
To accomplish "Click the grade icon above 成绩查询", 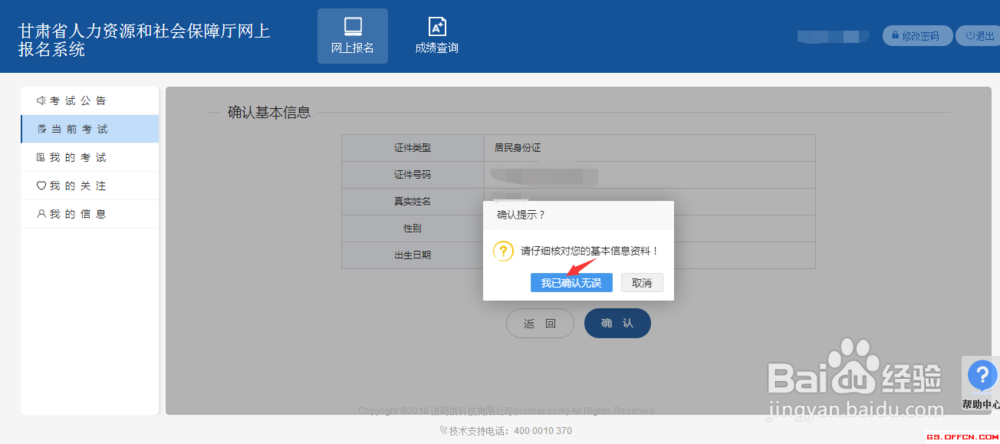I will coord(437,26).
